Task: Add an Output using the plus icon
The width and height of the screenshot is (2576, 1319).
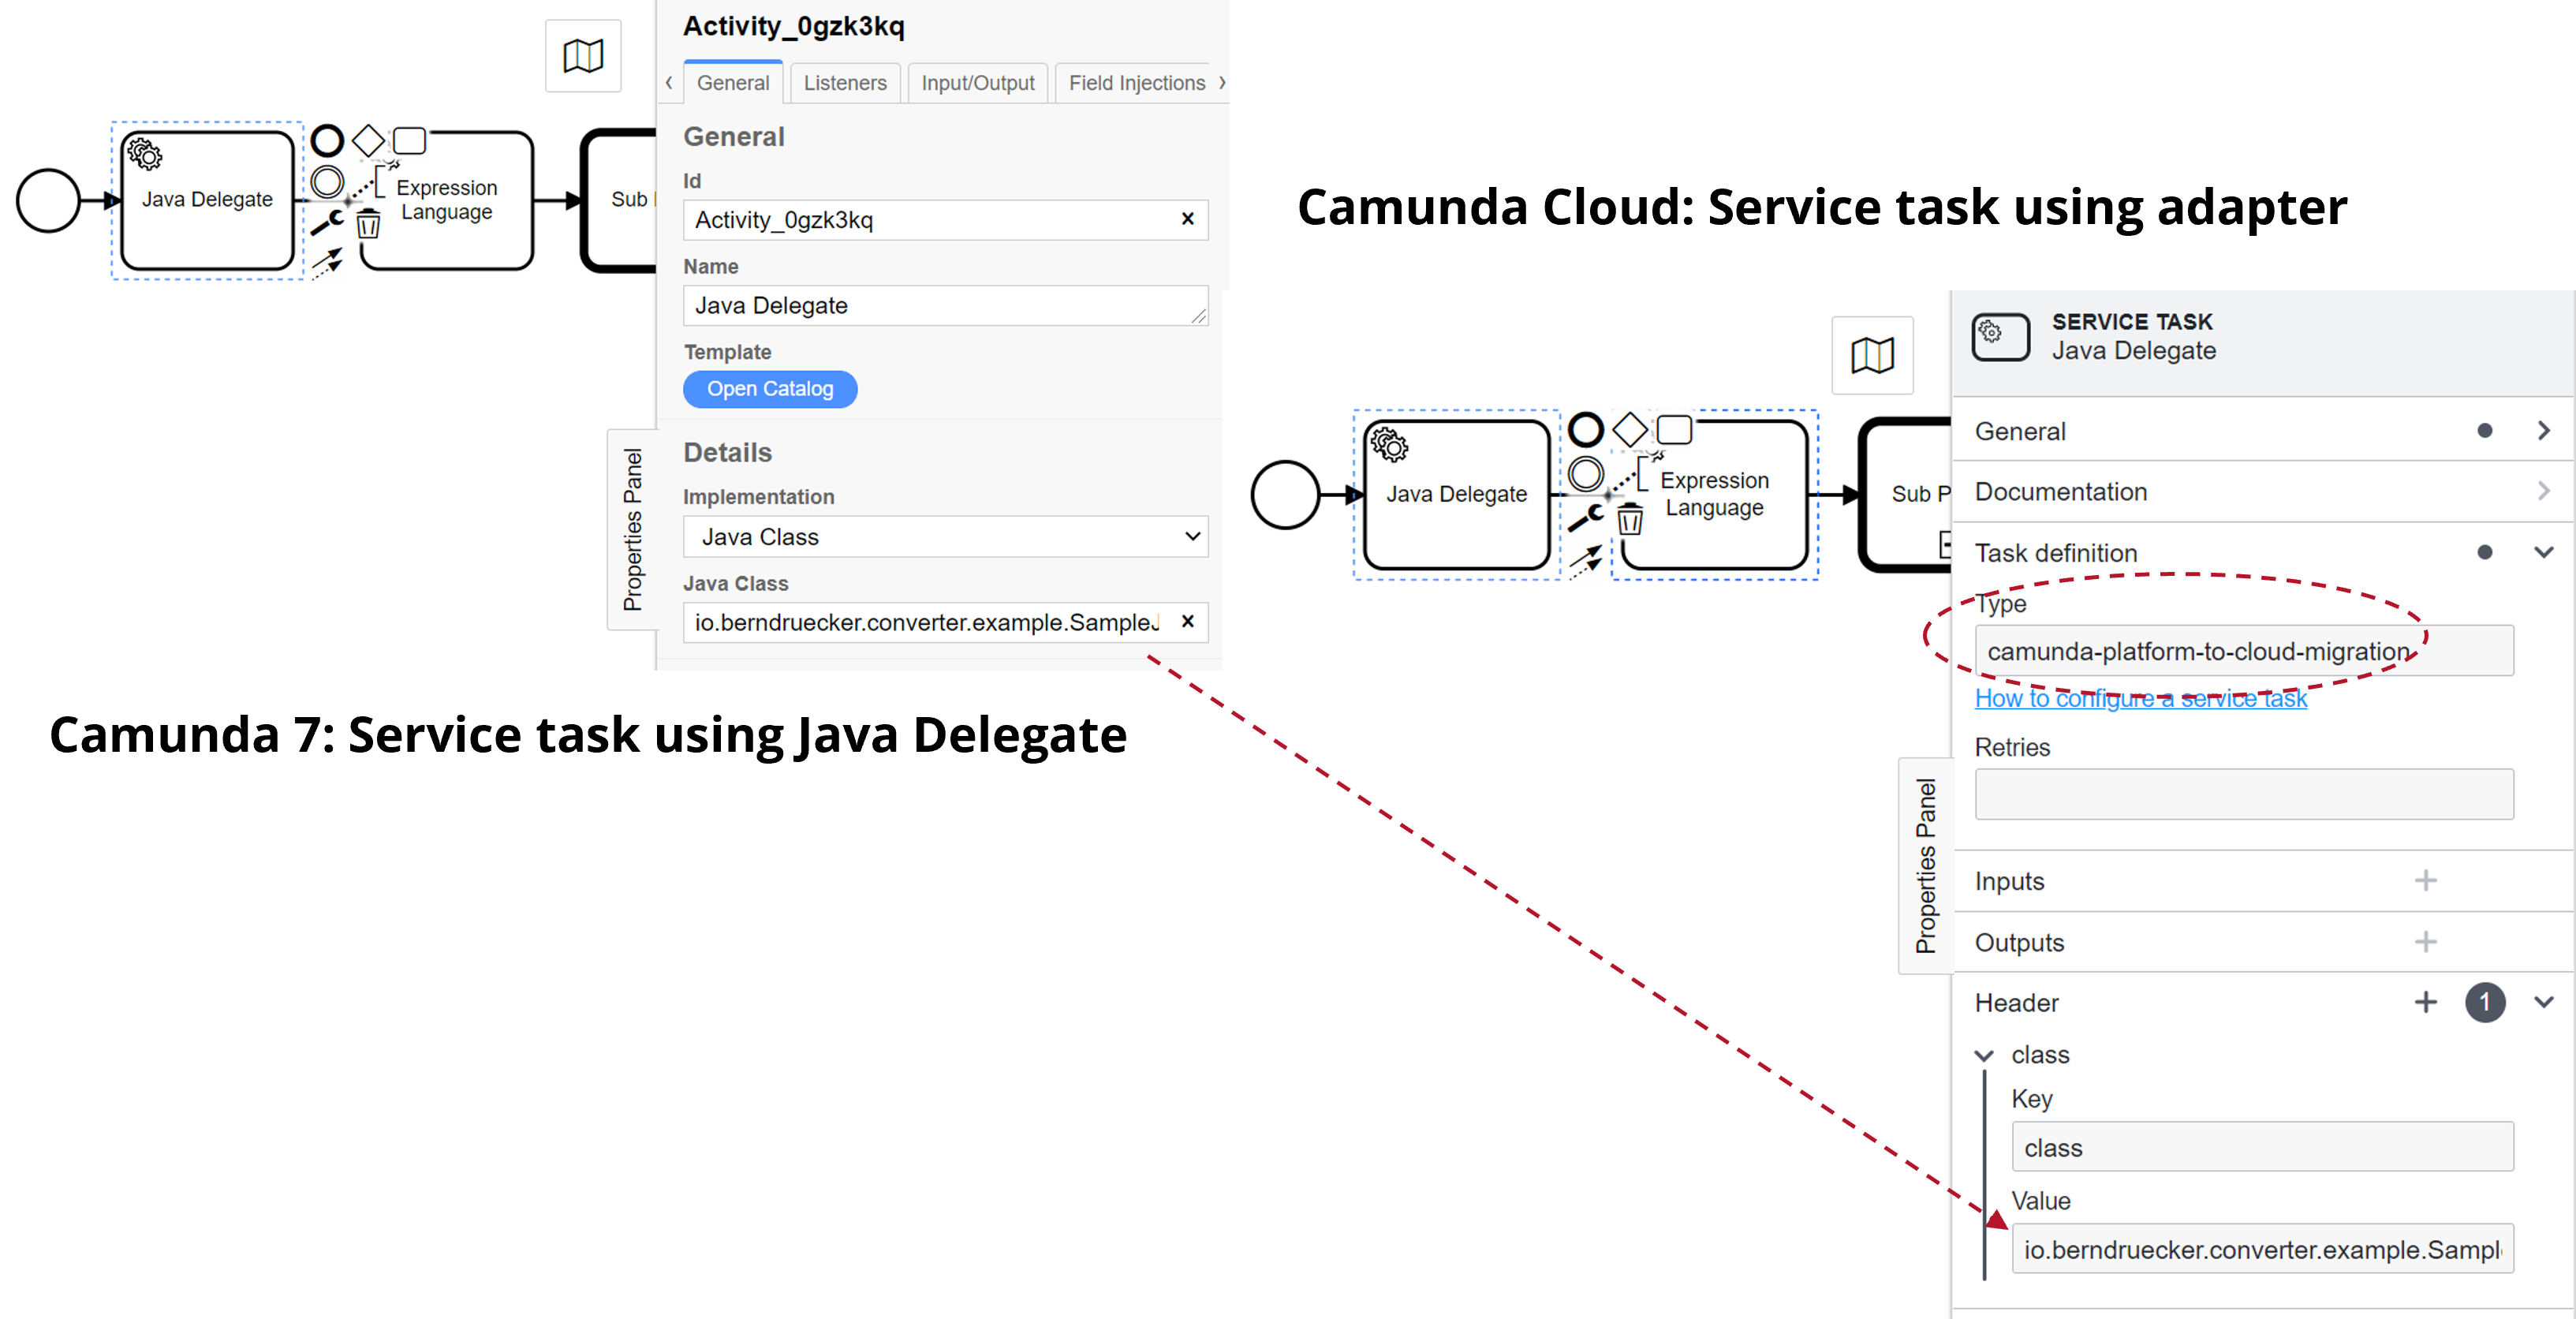Action: (2426, 941)
